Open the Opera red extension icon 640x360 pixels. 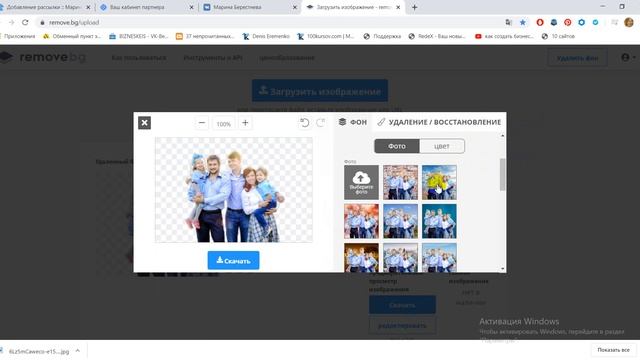540,22
